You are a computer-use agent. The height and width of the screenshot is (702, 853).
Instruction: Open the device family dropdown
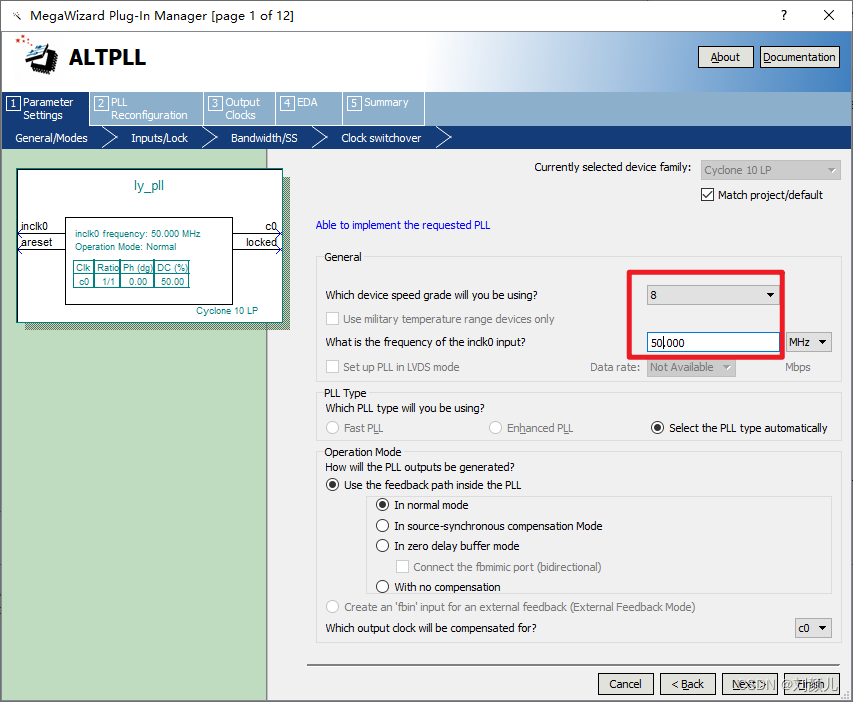tap(770, 170)
